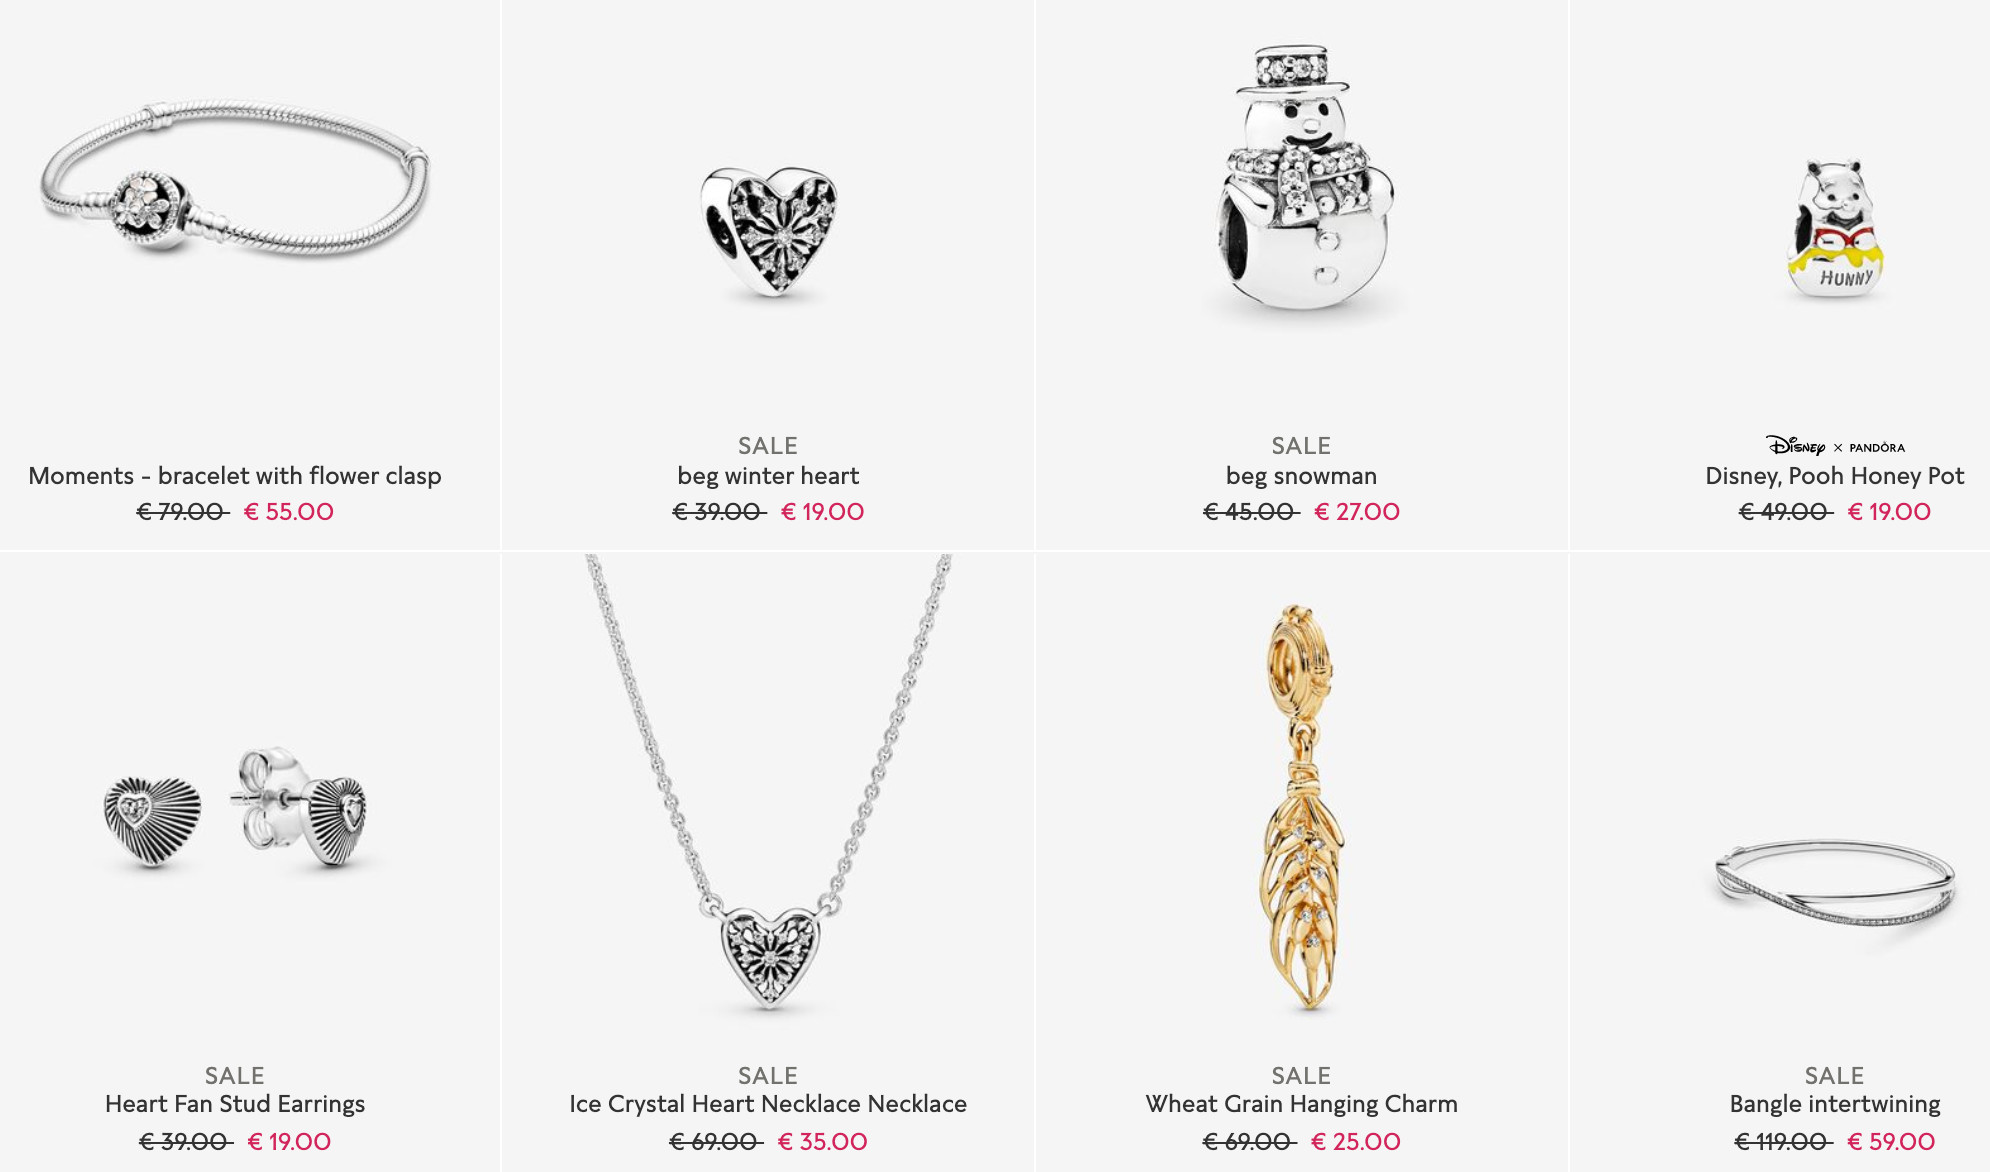Image resolution: width=1990 pixels, height=1172 pixels.
Task: Open the Heart Fan Stud Earrings image
Action: click(x=235, y=808)
